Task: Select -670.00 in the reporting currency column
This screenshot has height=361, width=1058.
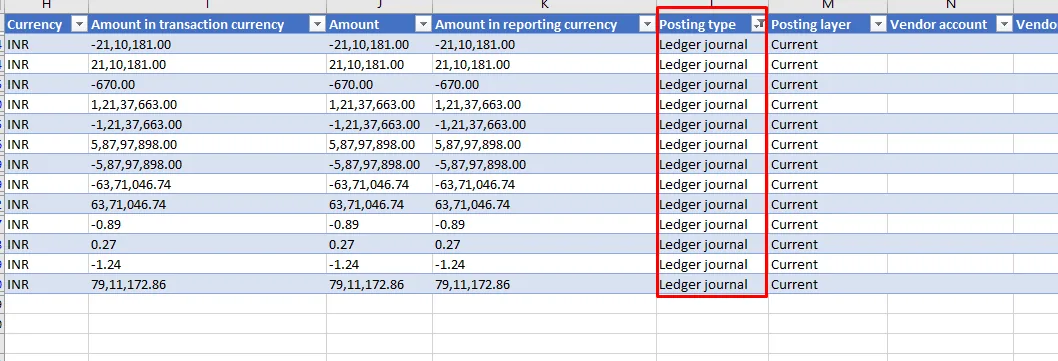Action: tap(545, 84)
